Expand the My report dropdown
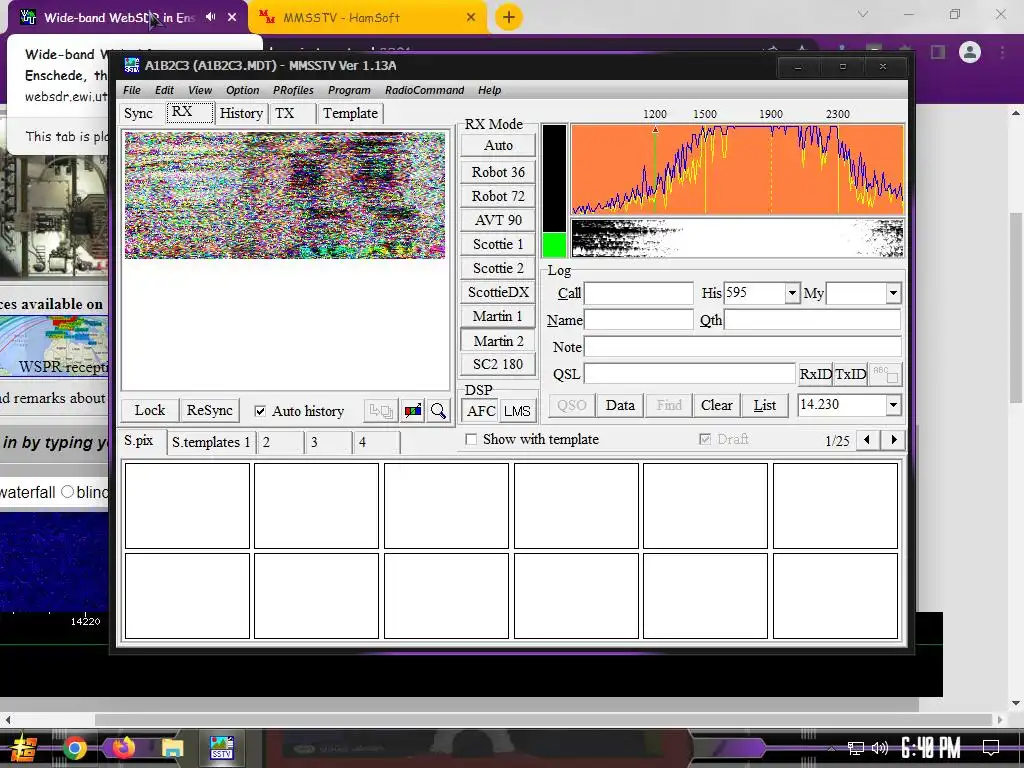 pyautogui.click(x=893, y=293)
